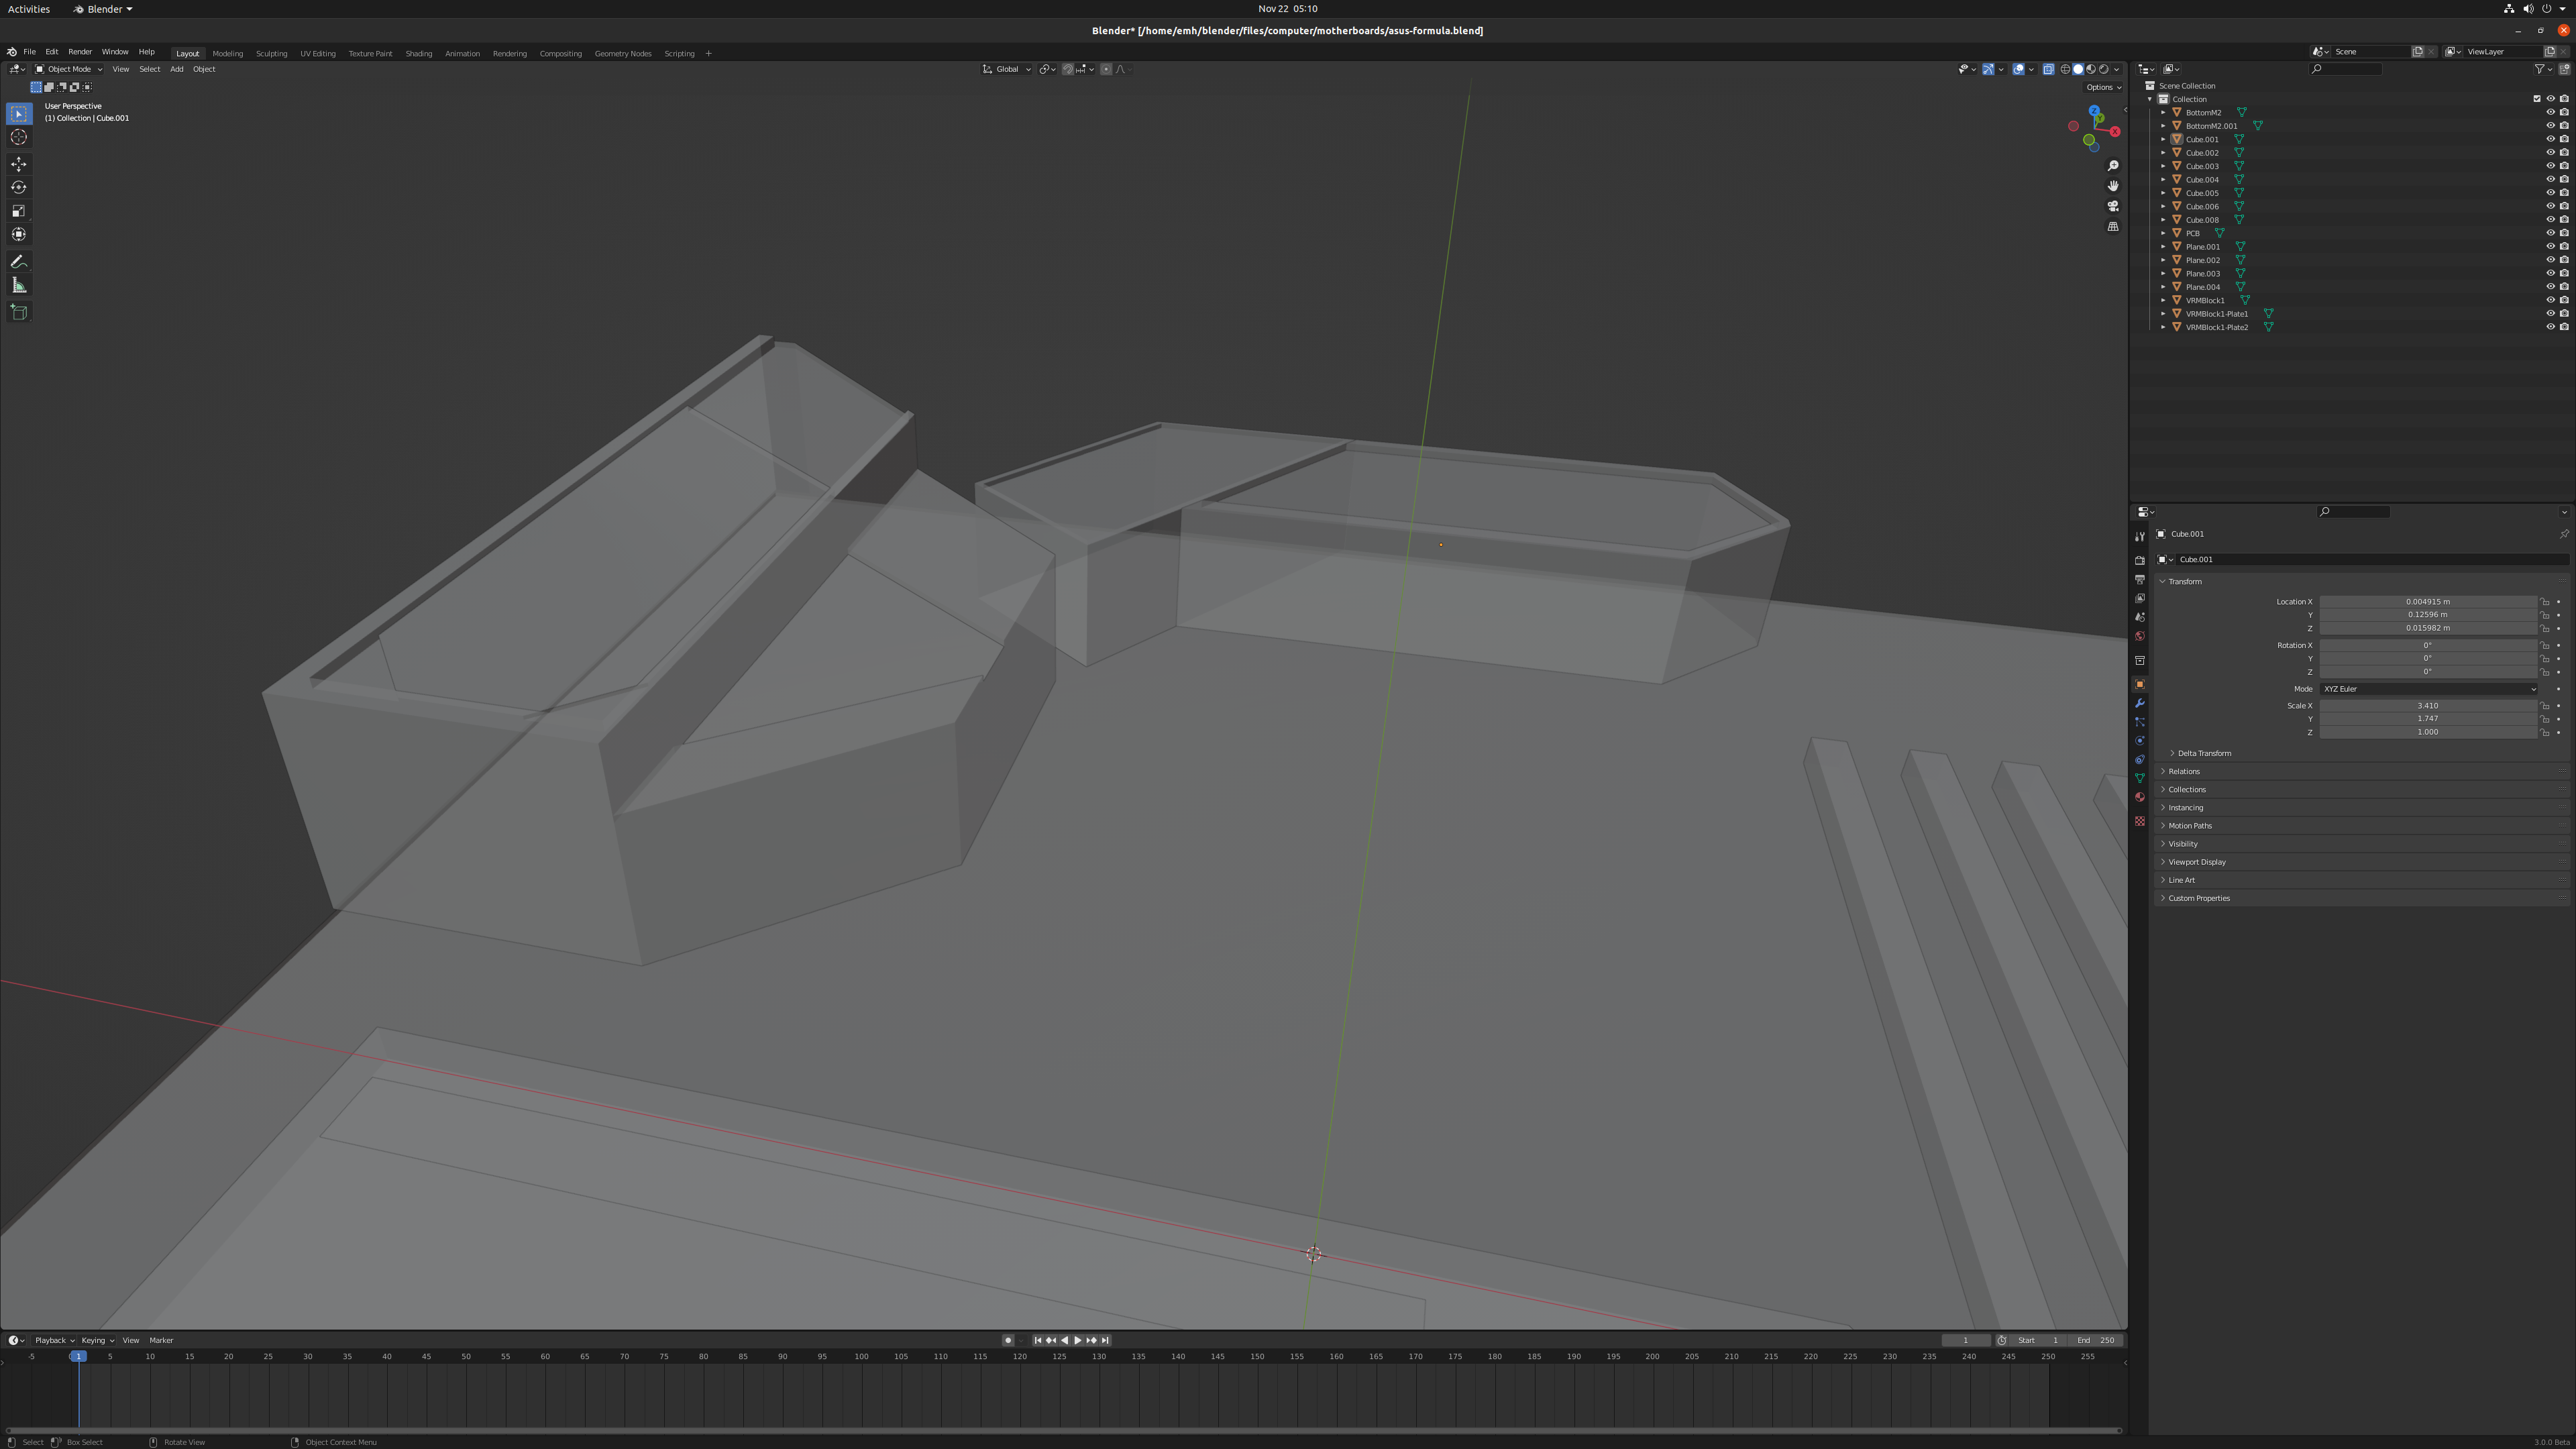The image size is (2576, 1449).
Task: Toggle viewport overlays button
Action: coord(2019,69)
